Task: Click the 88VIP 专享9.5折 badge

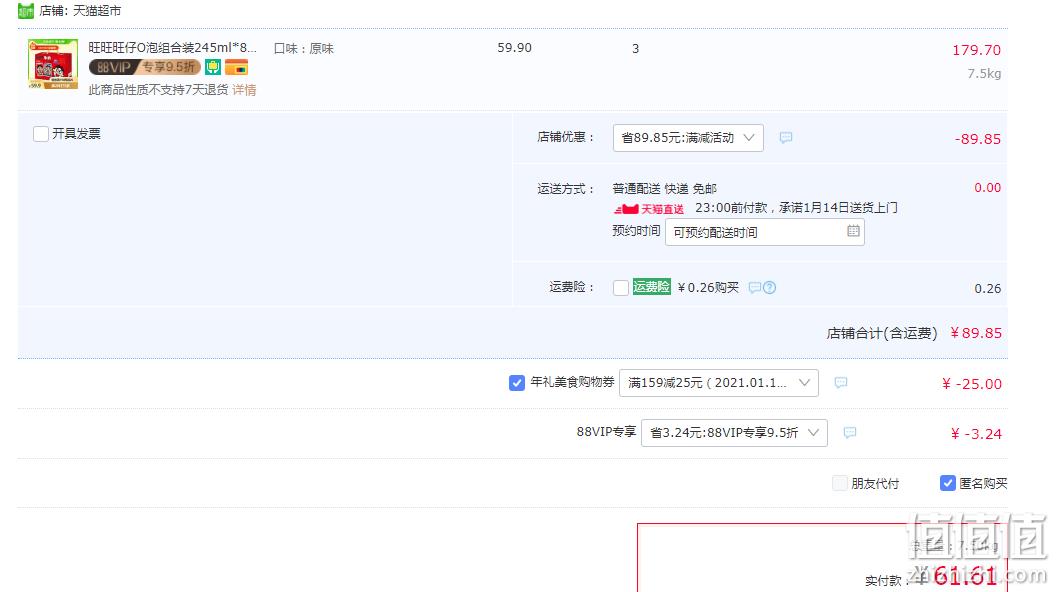Action: [145, 67]
